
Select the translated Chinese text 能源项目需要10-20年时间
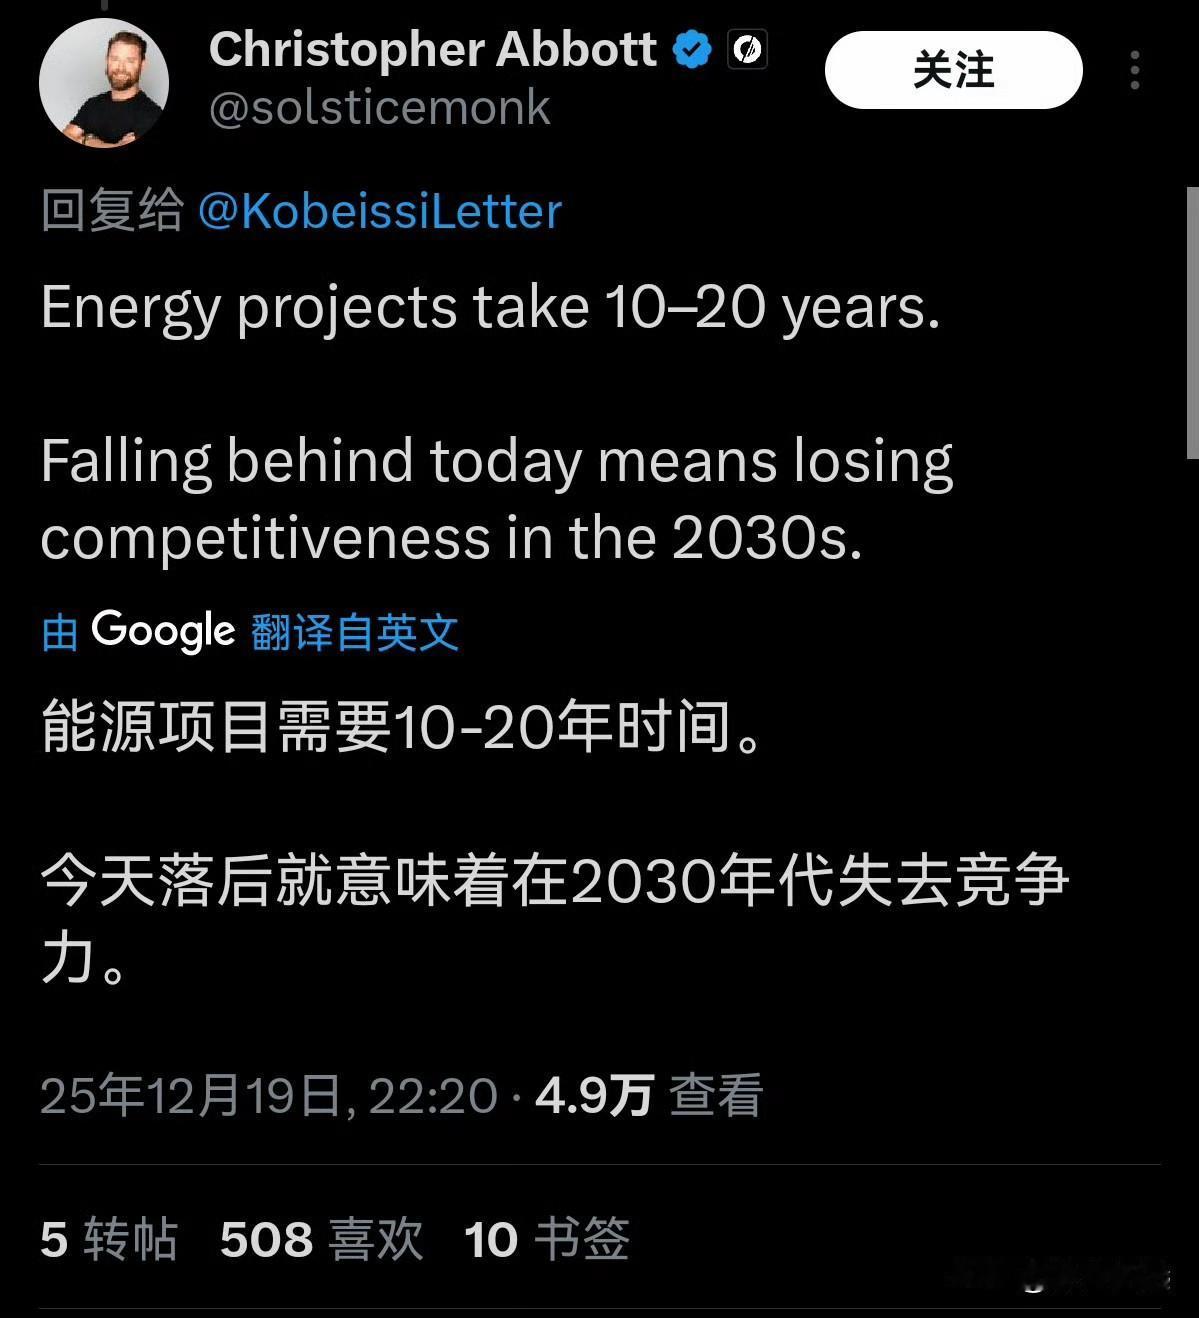pos(404,726)
